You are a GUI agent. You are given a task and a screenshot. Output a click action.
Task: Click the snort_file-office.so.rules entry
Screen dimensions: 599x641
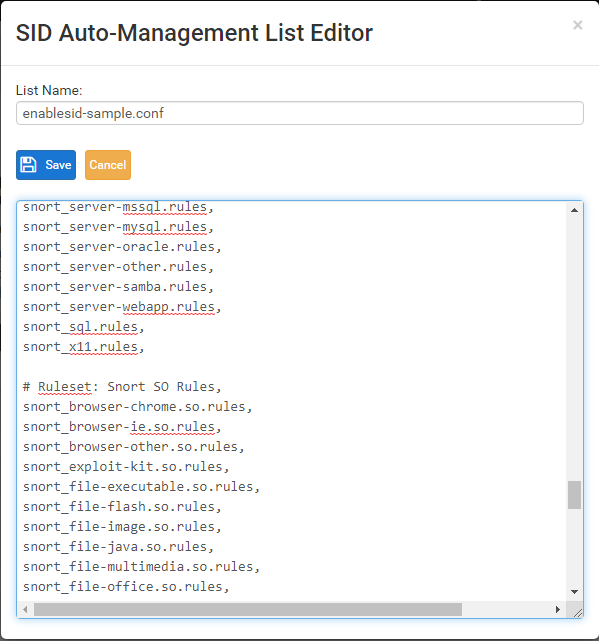126,587
